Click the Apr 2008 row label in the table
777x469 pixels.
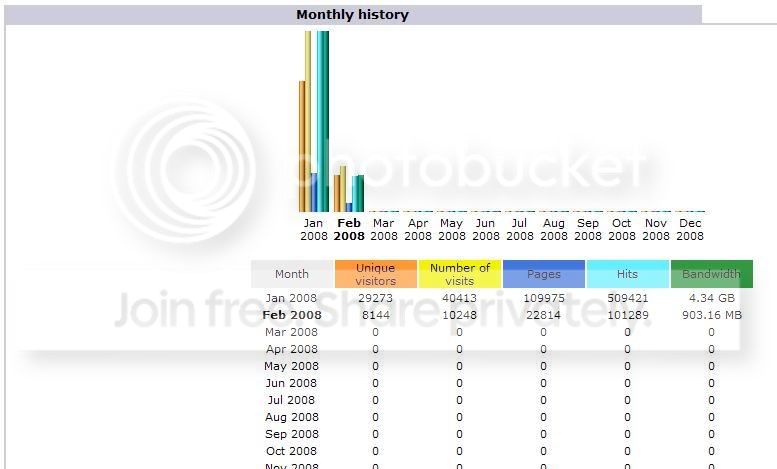pyautogui.click(x=291, y=349)
